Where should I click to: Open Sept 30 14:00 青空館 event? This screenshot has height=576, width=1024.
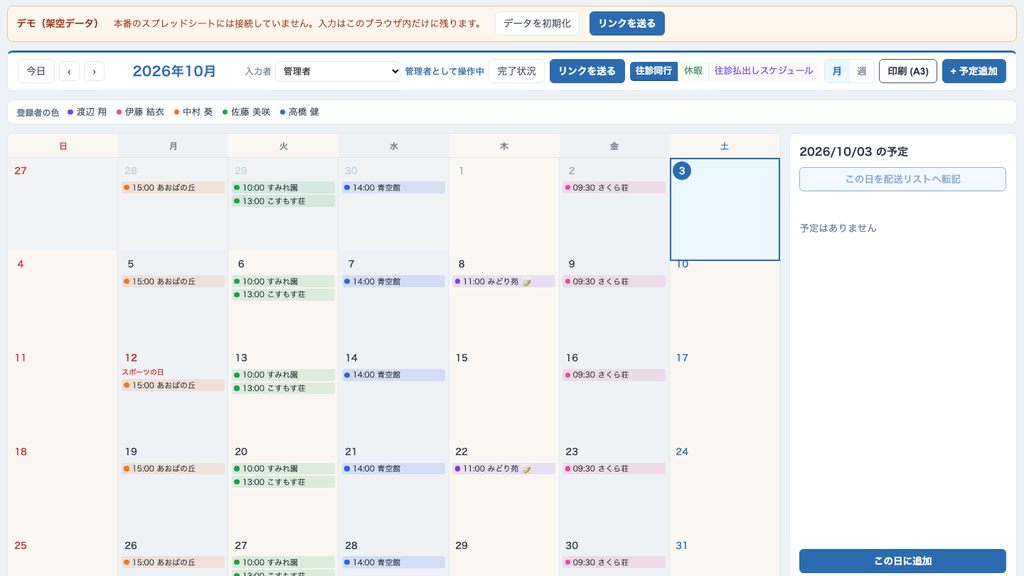pyautogui.click(x=394, y=188)
